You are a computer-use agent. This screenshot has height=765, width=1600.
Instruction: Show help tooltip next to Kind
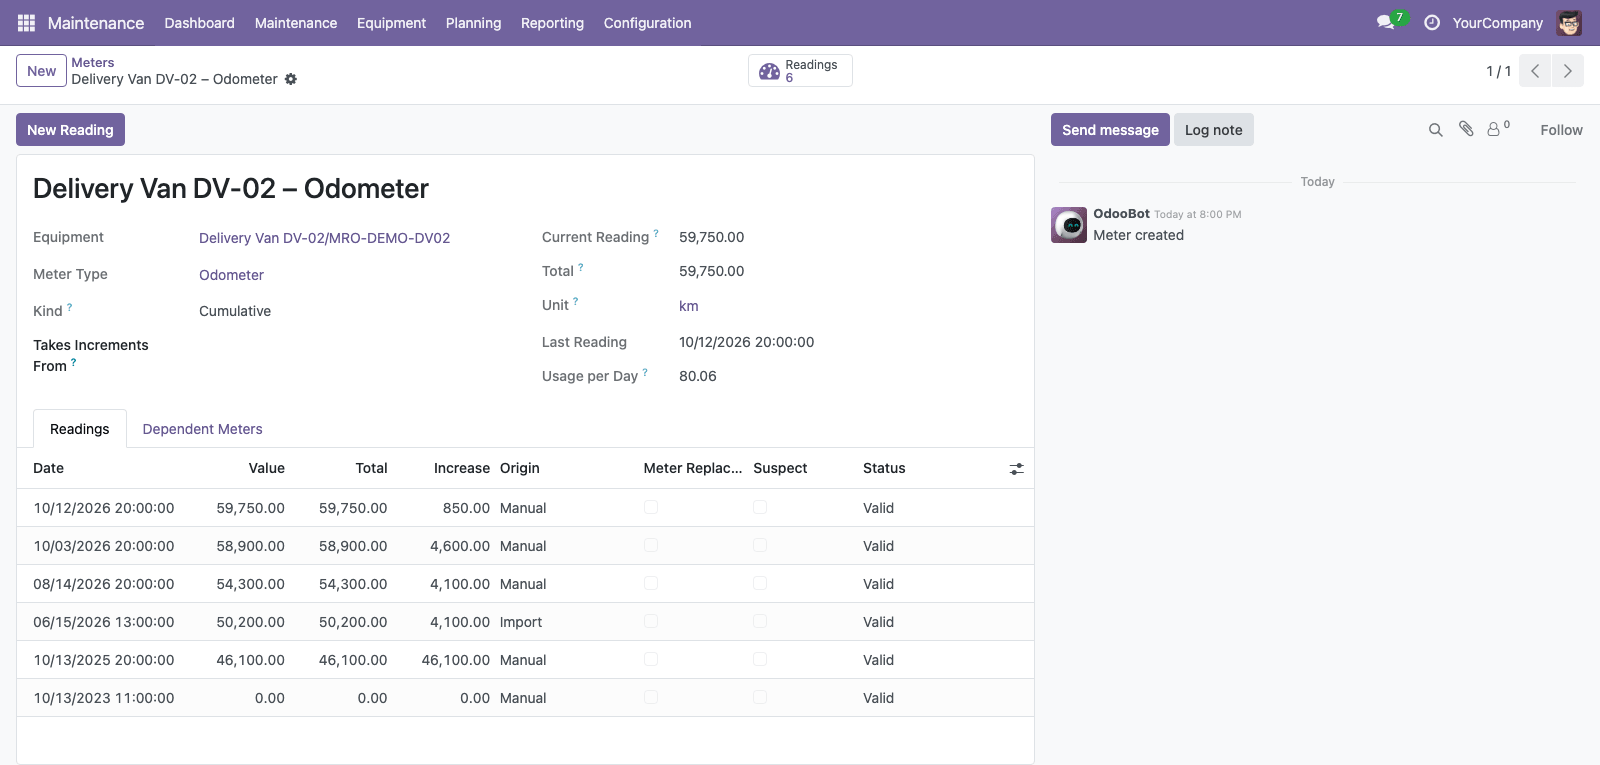click(69, 307)
